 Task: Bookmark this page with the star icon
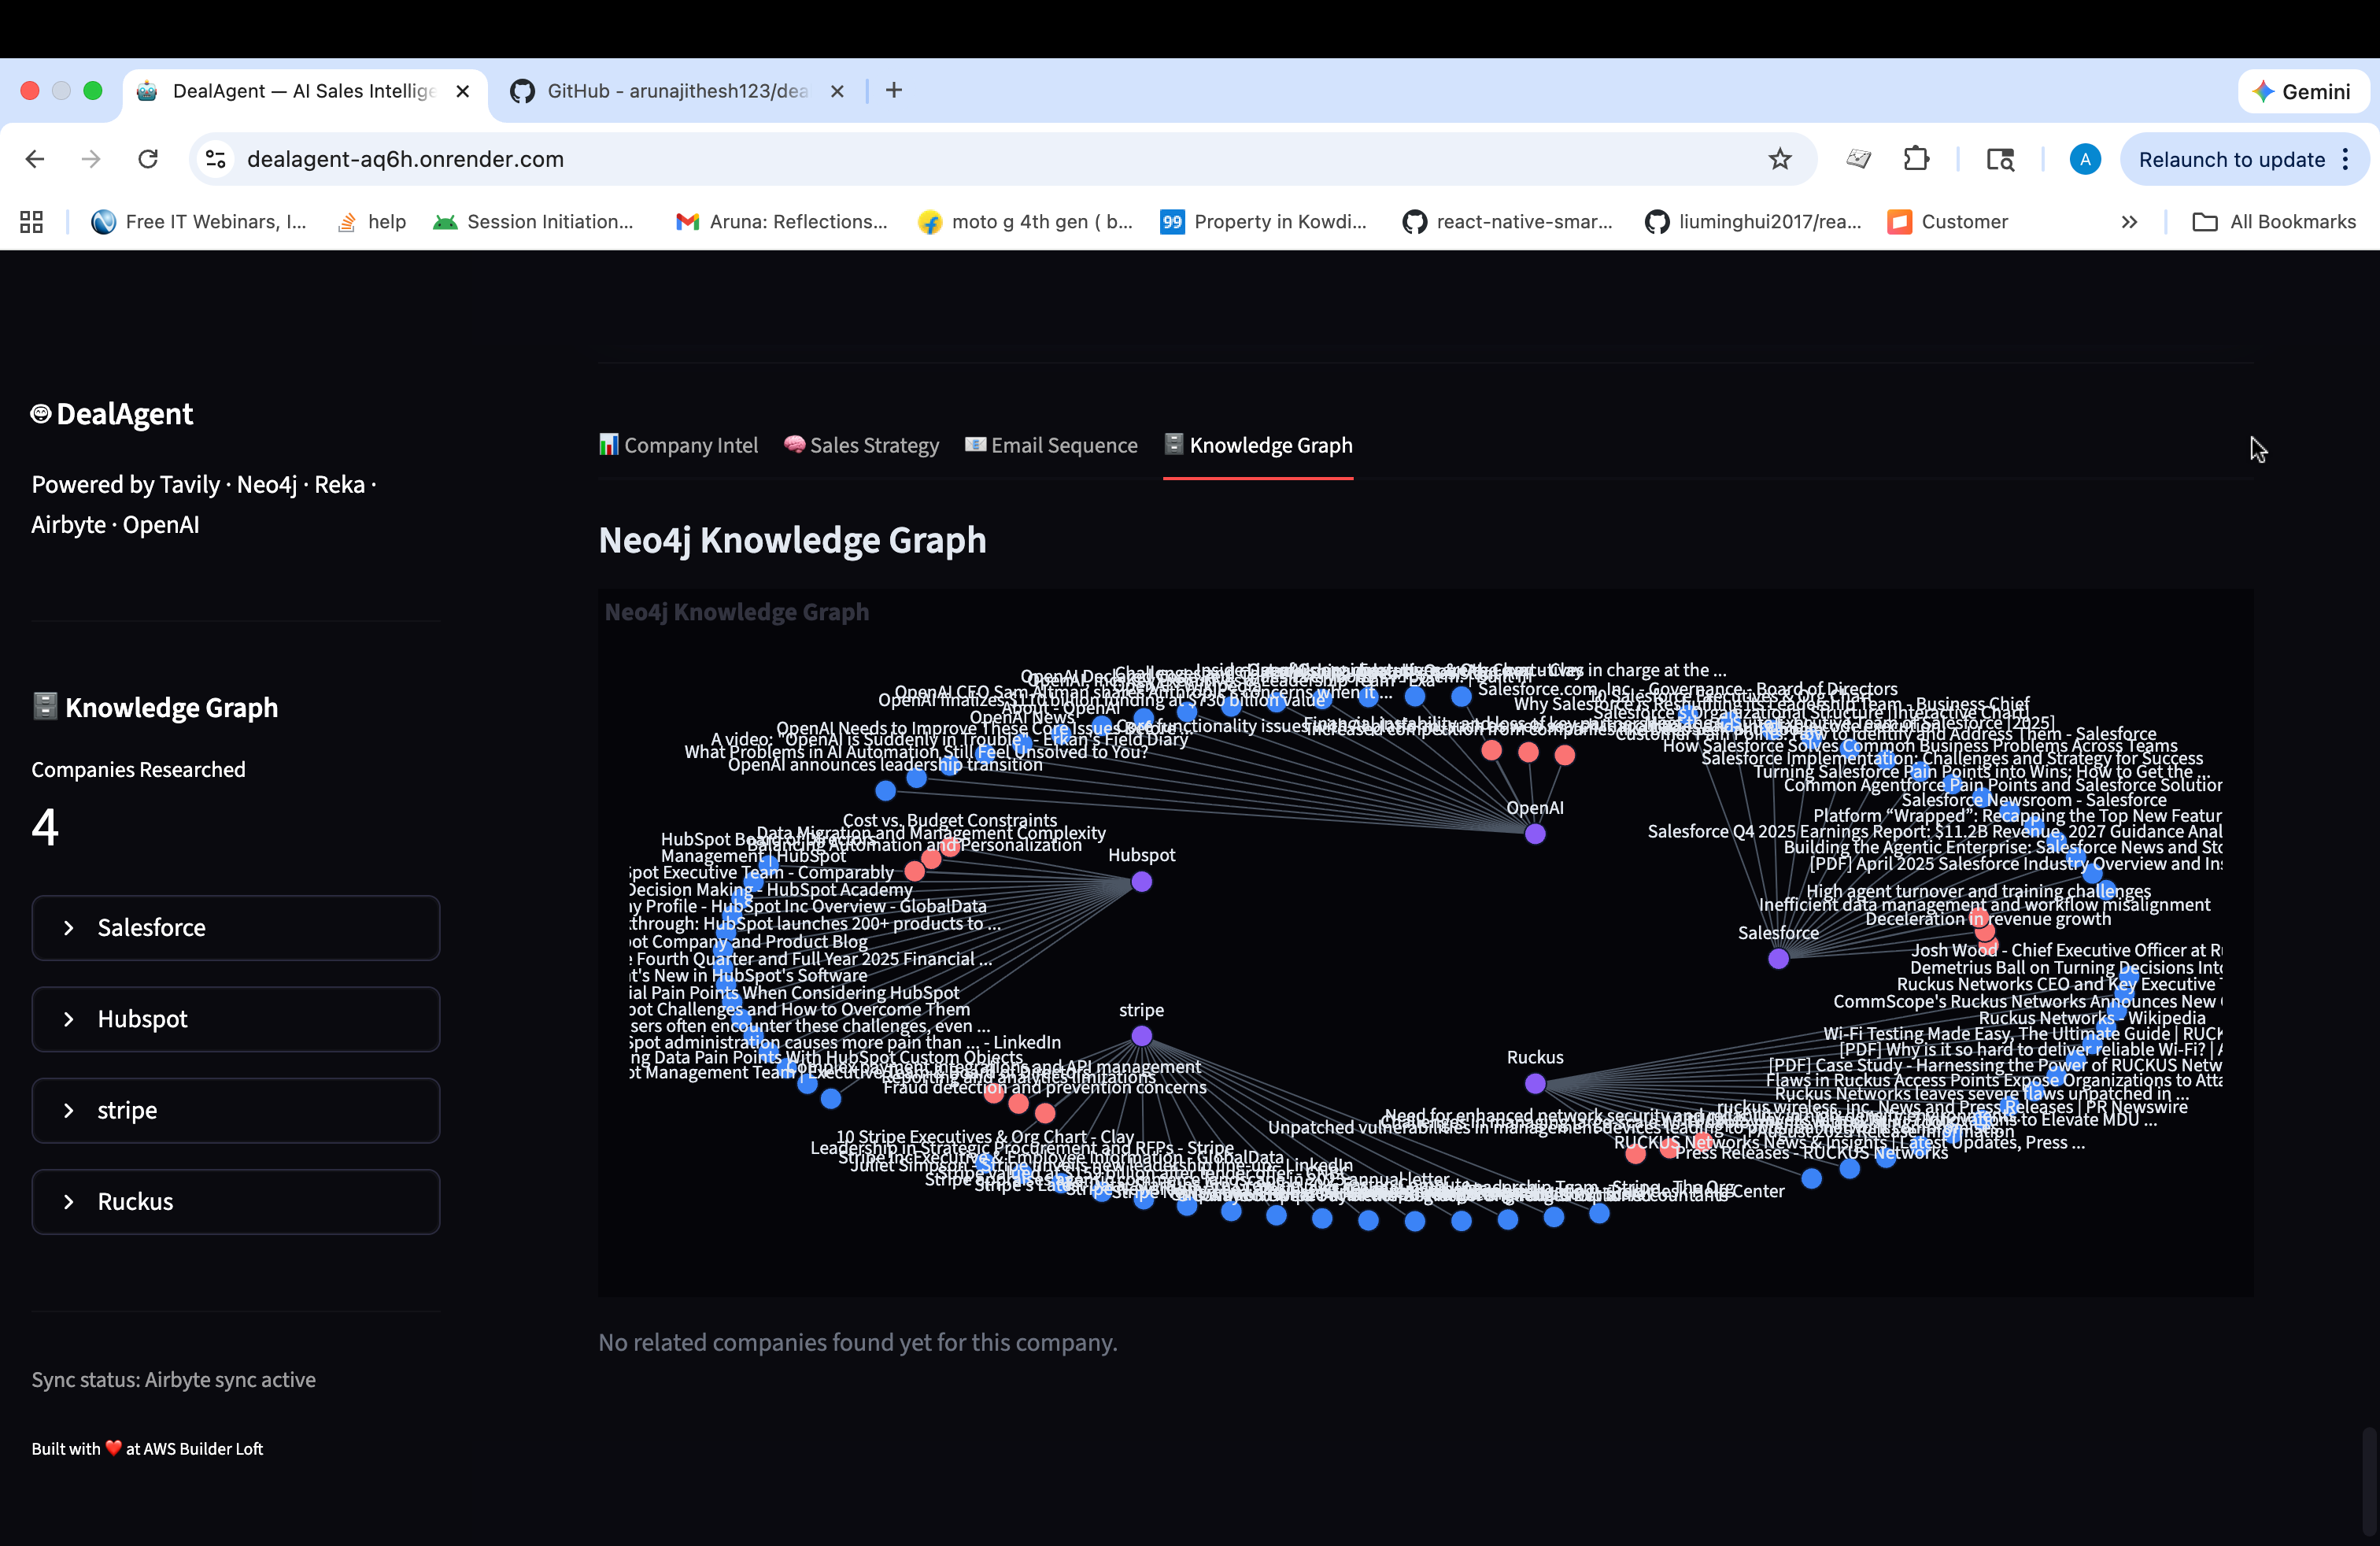(1779, 159)
